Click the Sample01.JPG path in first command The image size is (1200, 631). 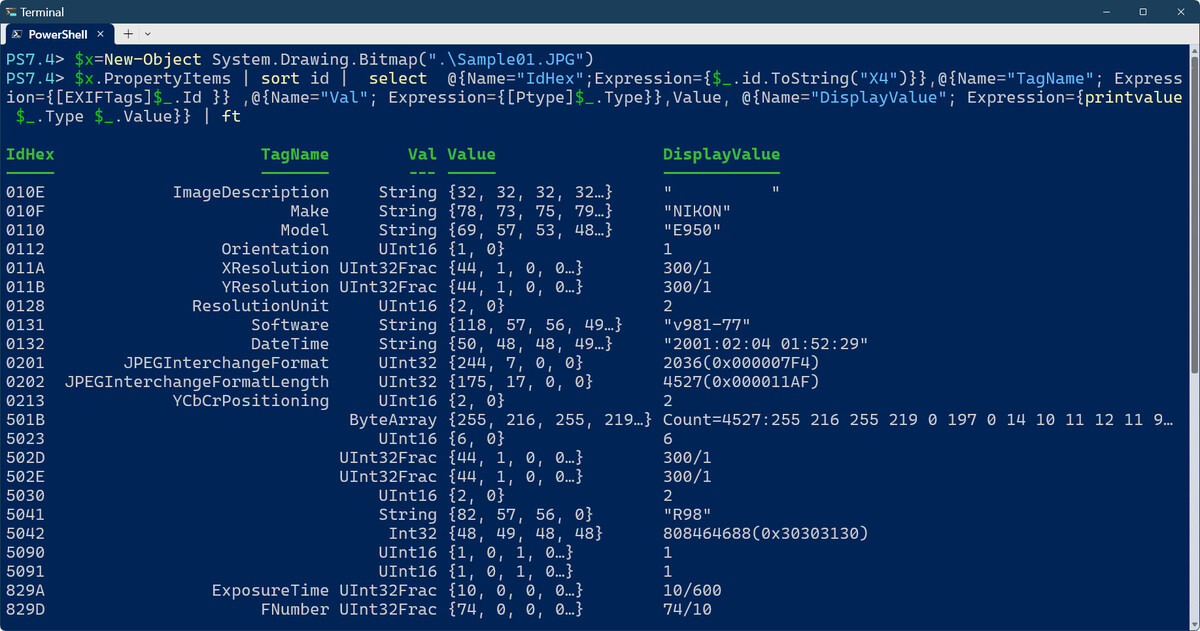511,59
